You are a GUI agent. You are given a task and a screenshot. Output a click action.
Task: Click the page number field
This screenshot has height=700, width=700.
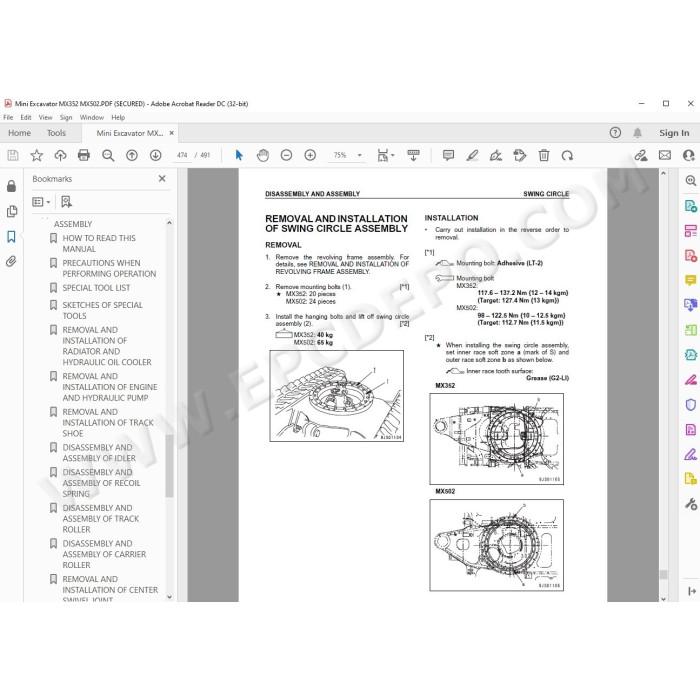coord(182,155)
